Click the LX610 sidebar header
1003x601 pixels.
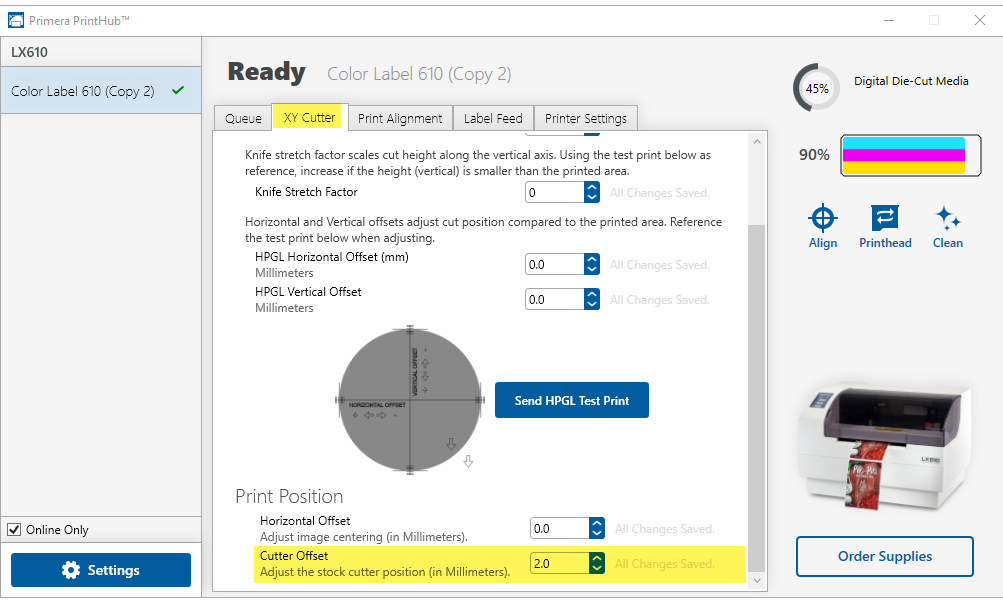tap(101, 52)
